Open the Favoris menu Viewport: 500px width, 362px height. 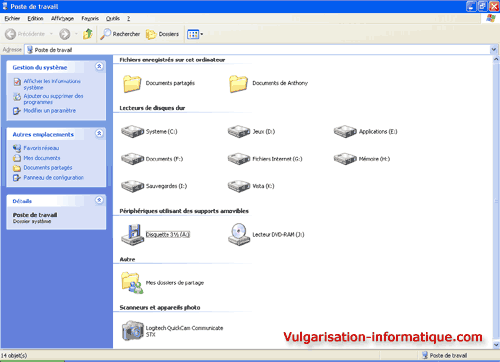click(x=90, y=19)
